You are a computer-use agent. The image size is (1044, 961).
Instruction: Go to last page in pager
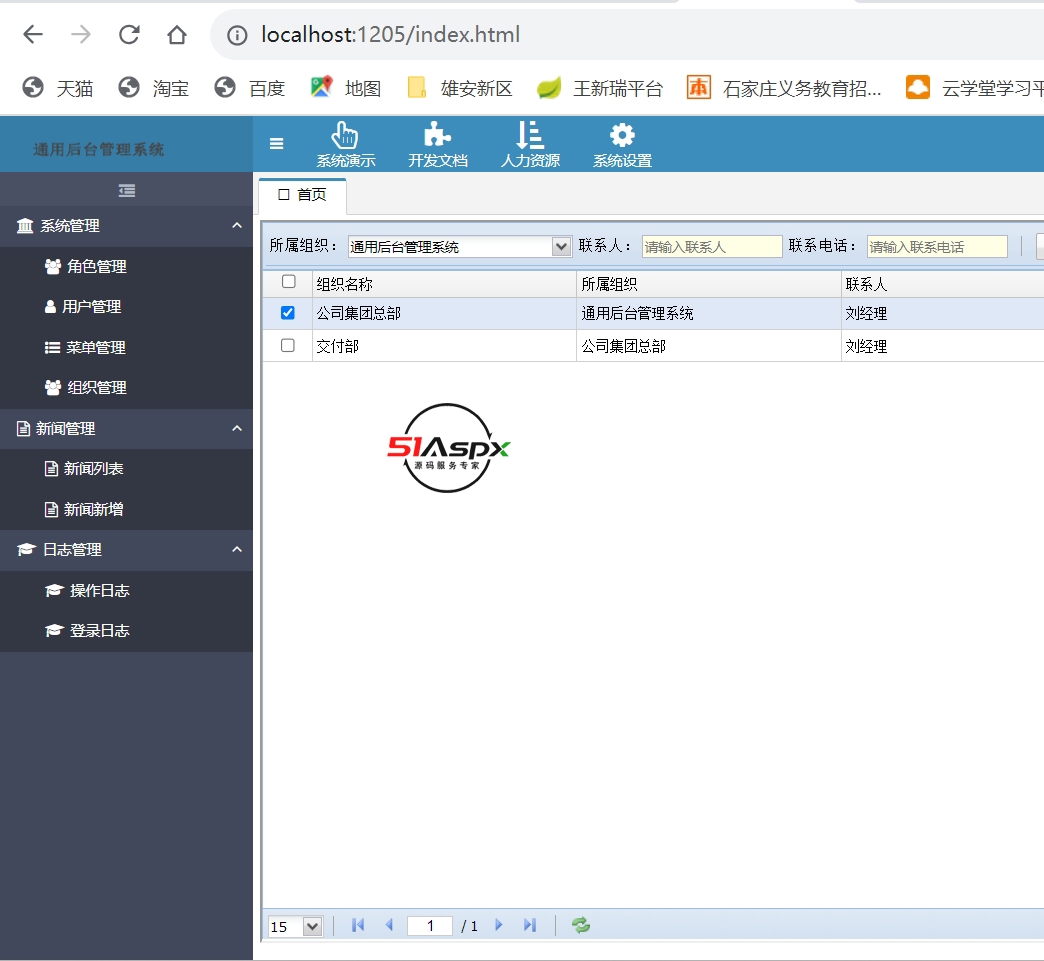tap(530, 925)
